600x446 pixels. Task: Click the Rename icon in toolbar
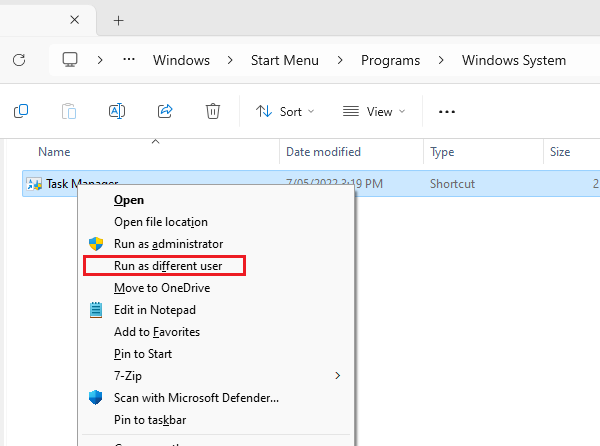(x=117, y=111)
